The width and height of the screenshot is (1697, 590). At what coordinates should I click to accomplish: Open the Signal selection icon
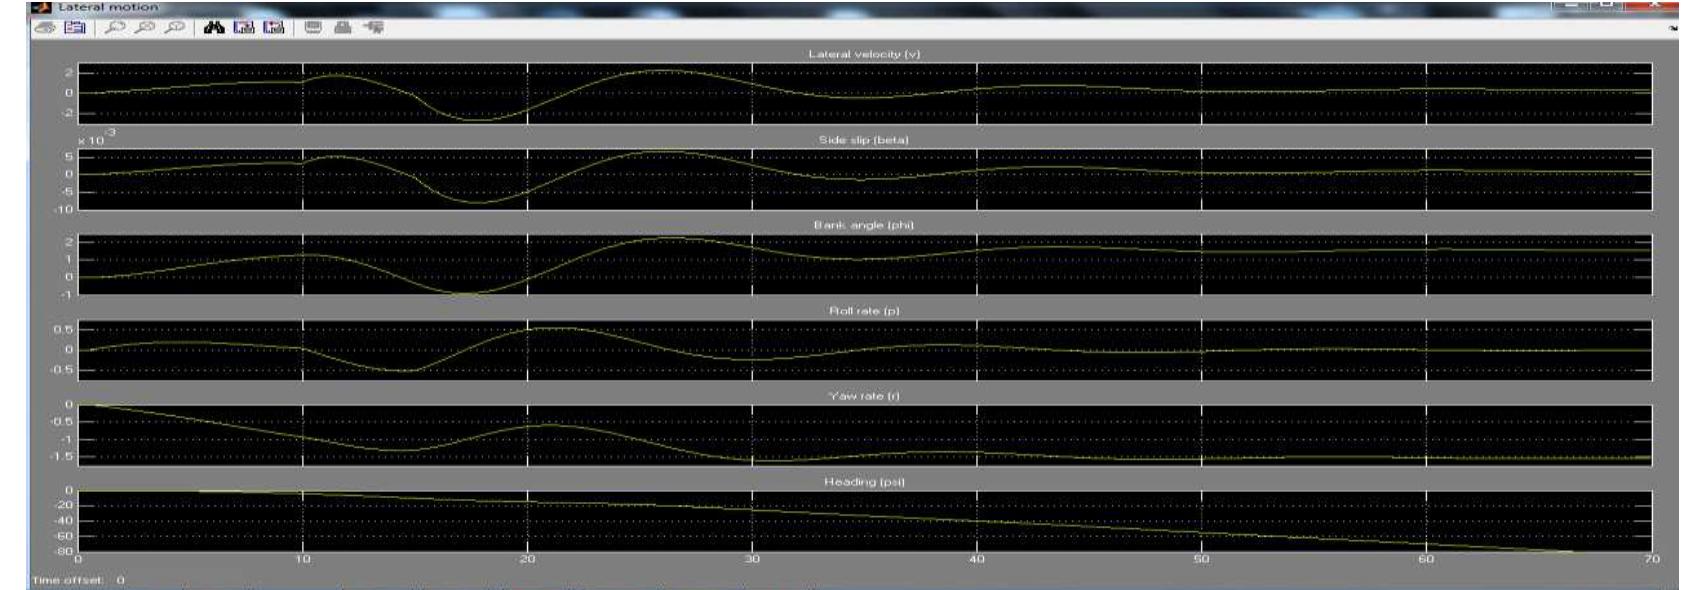374,28
